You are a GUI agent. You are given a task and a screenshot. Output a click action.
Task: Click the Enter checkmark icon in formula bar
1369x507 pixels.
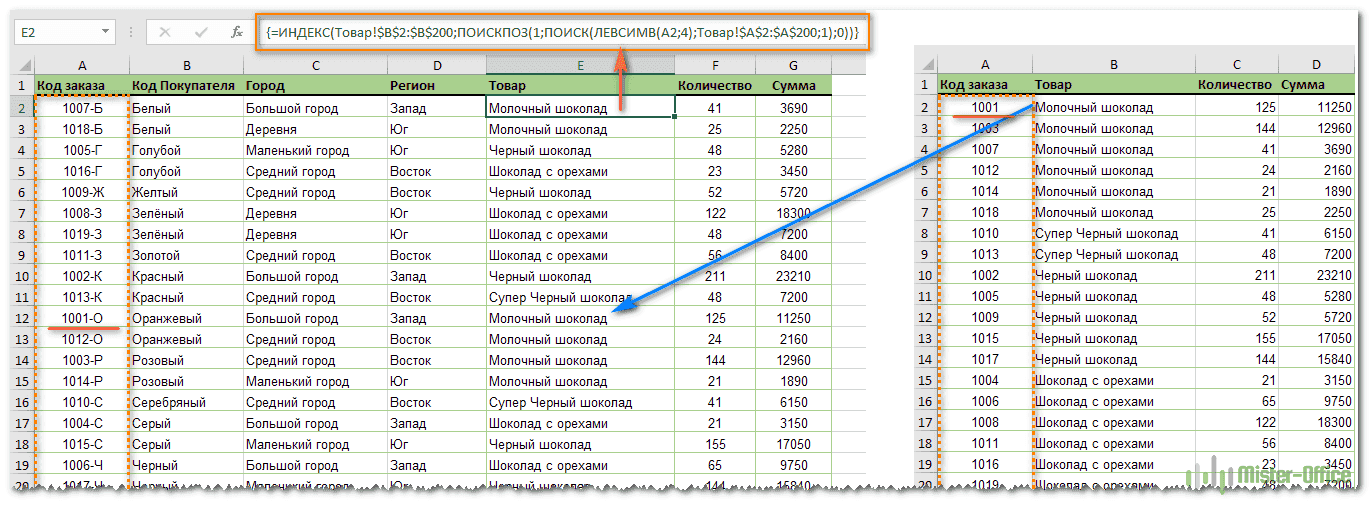click(x=201, y=32)
